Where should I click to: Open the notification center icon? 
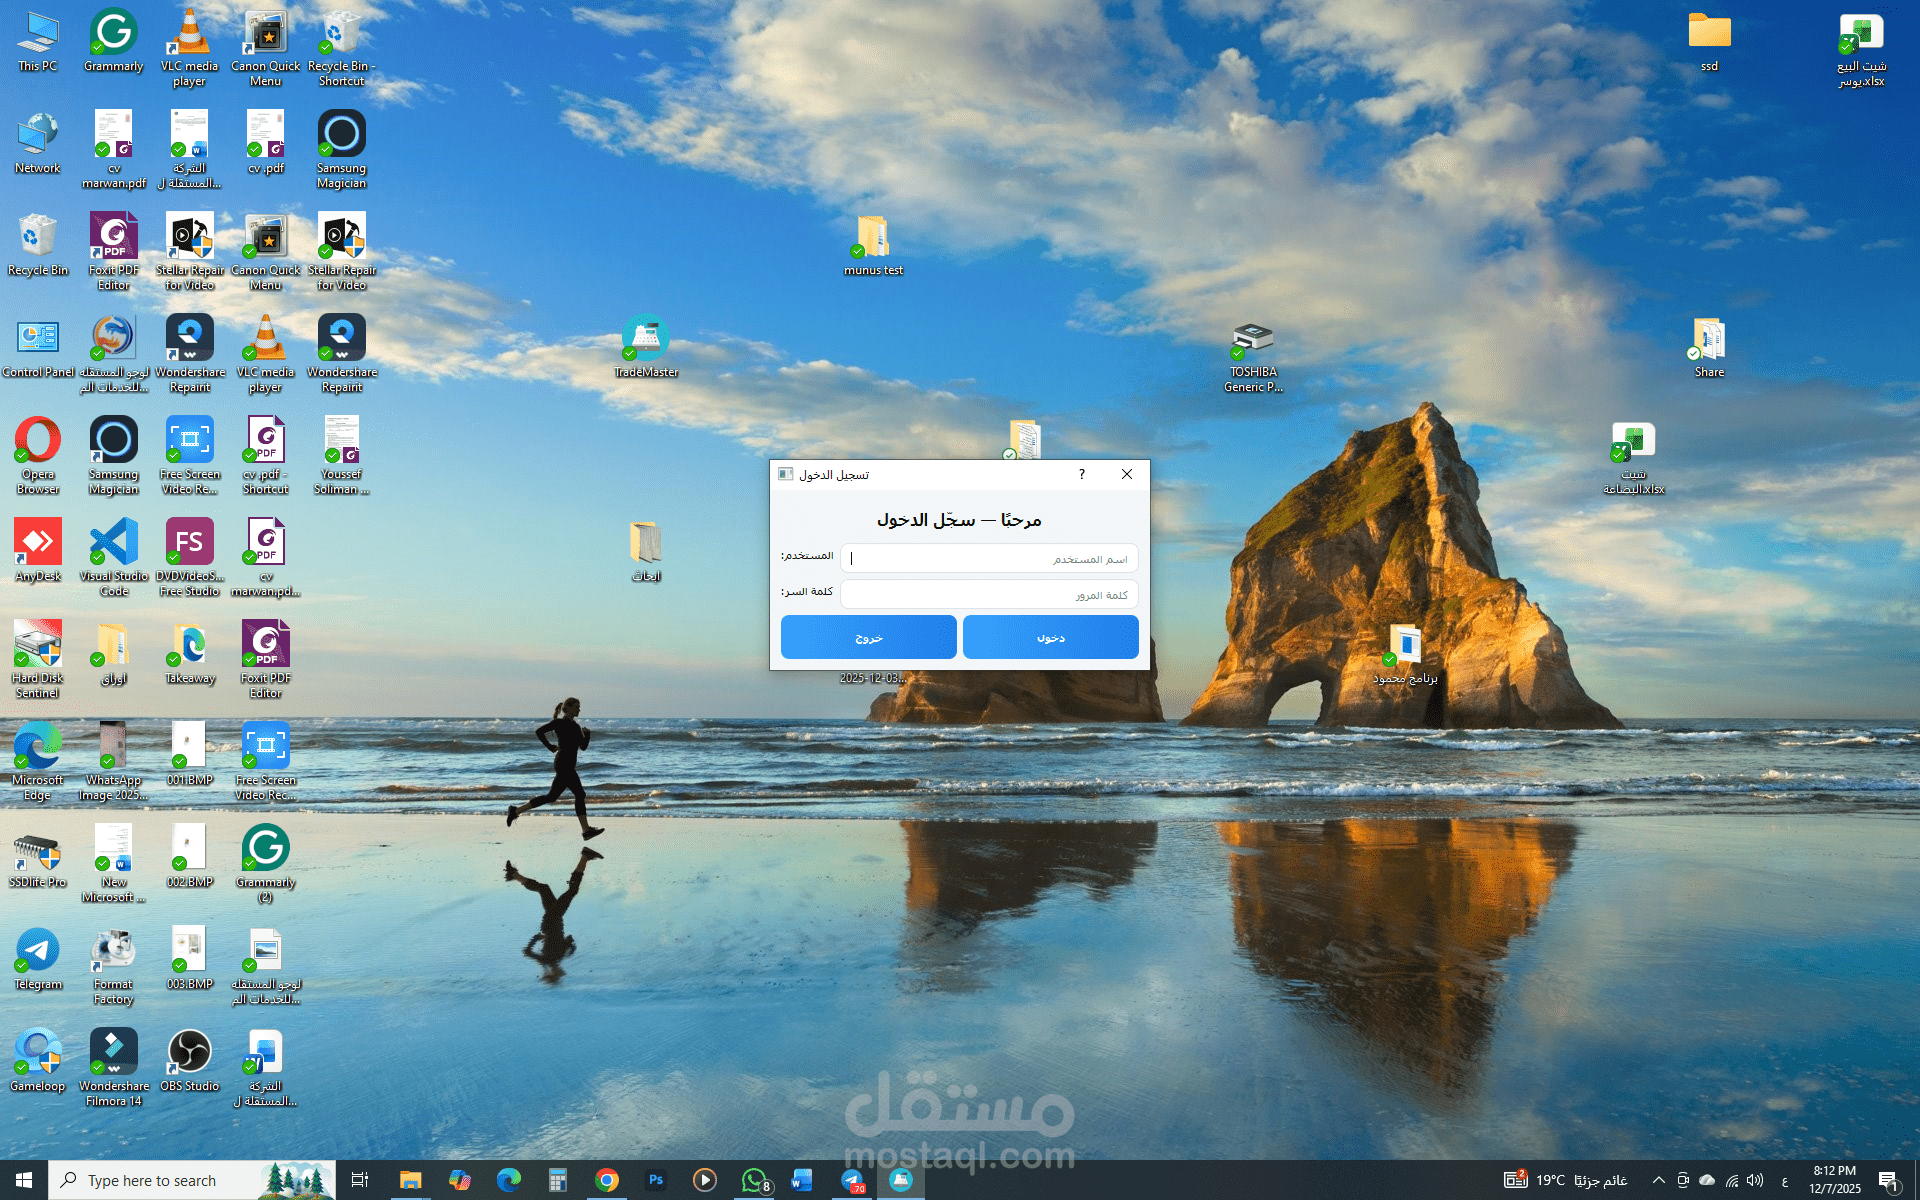coord(1887,1180)
